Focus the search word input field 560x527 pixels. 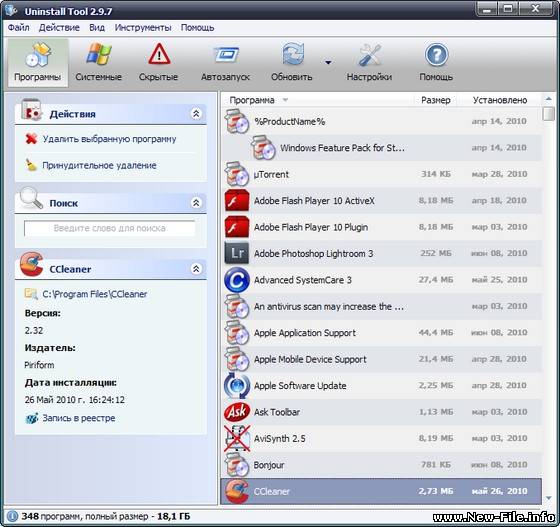[110, 228]
